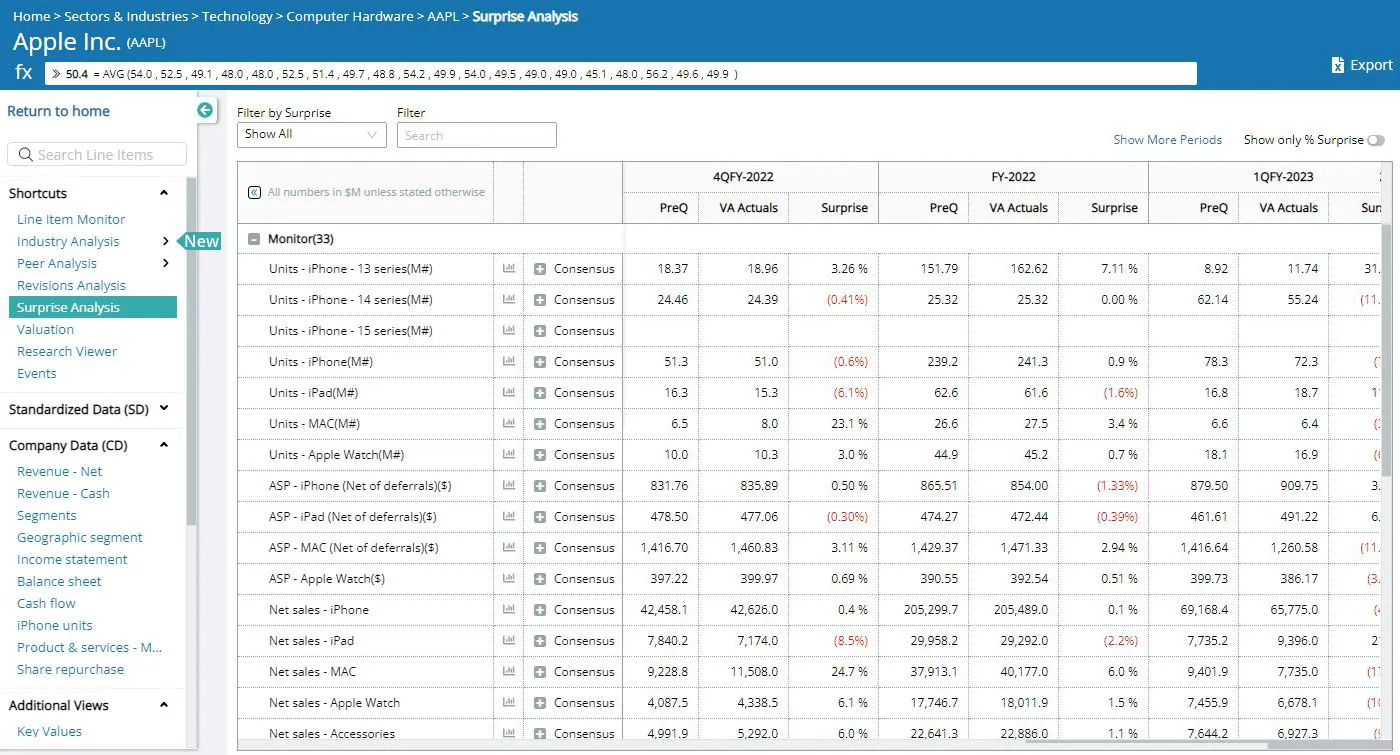Click the formula bar expand chevron
The height and width of the screenshot is (755, 1400).
click(x=57, y=74)
